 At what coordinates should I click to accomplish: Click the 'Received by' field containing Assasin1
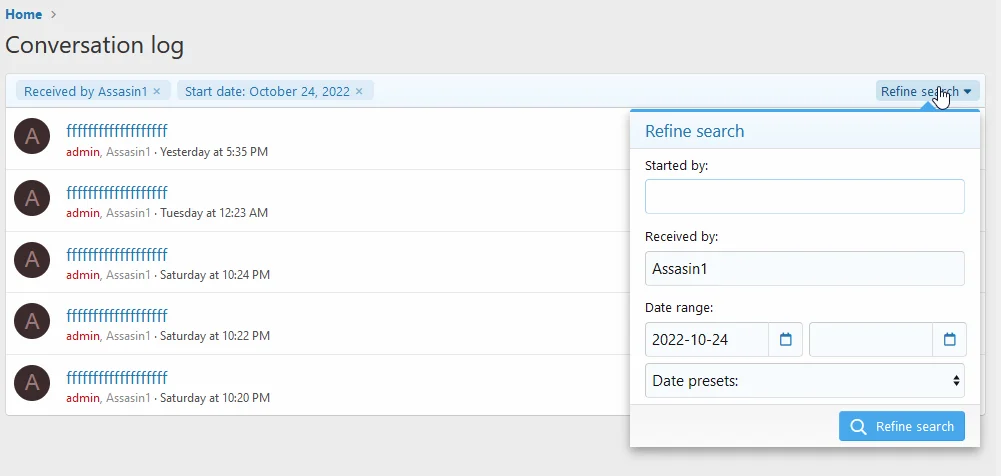804,268
